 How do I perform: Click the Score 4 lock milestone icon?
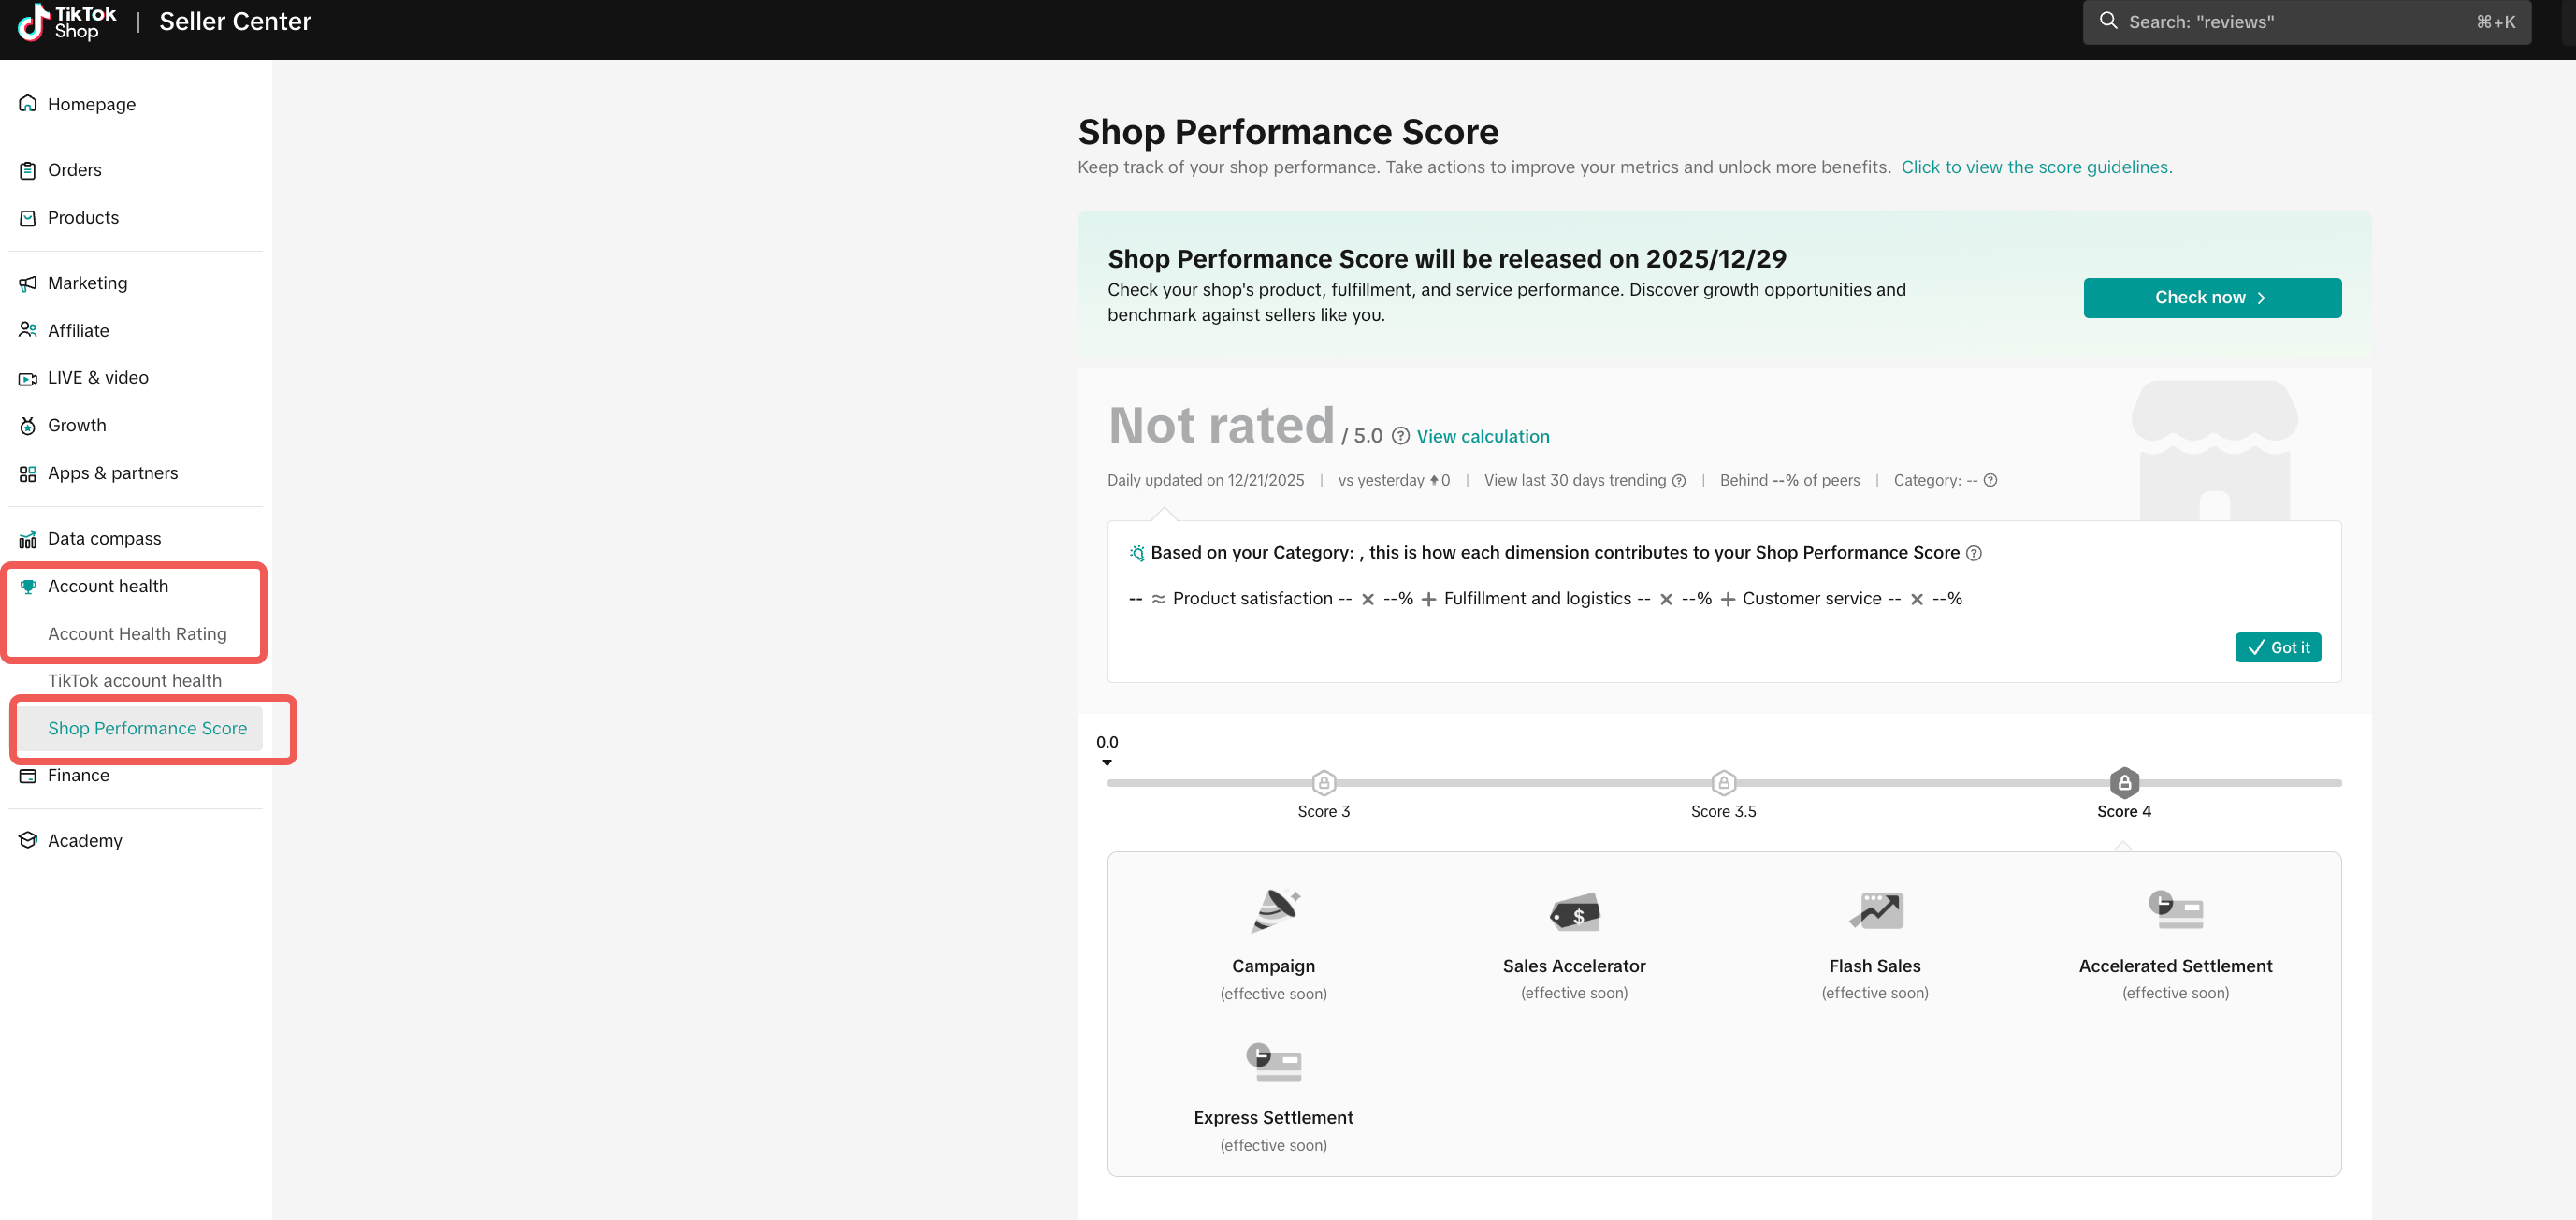click(2124, 782)
